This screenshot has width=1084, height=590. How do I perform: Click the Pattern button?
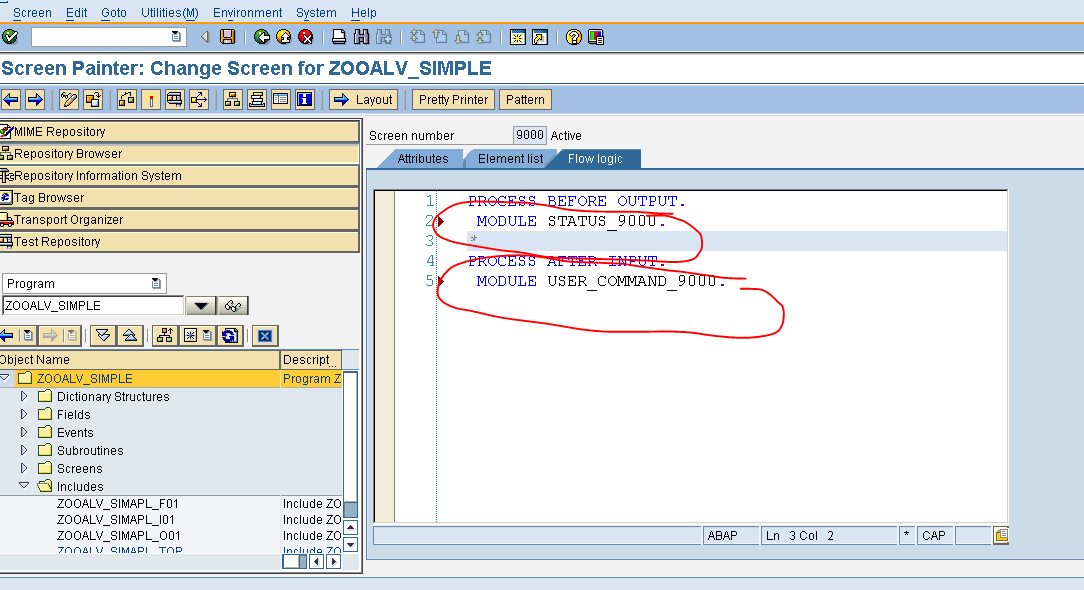point(525,99)
